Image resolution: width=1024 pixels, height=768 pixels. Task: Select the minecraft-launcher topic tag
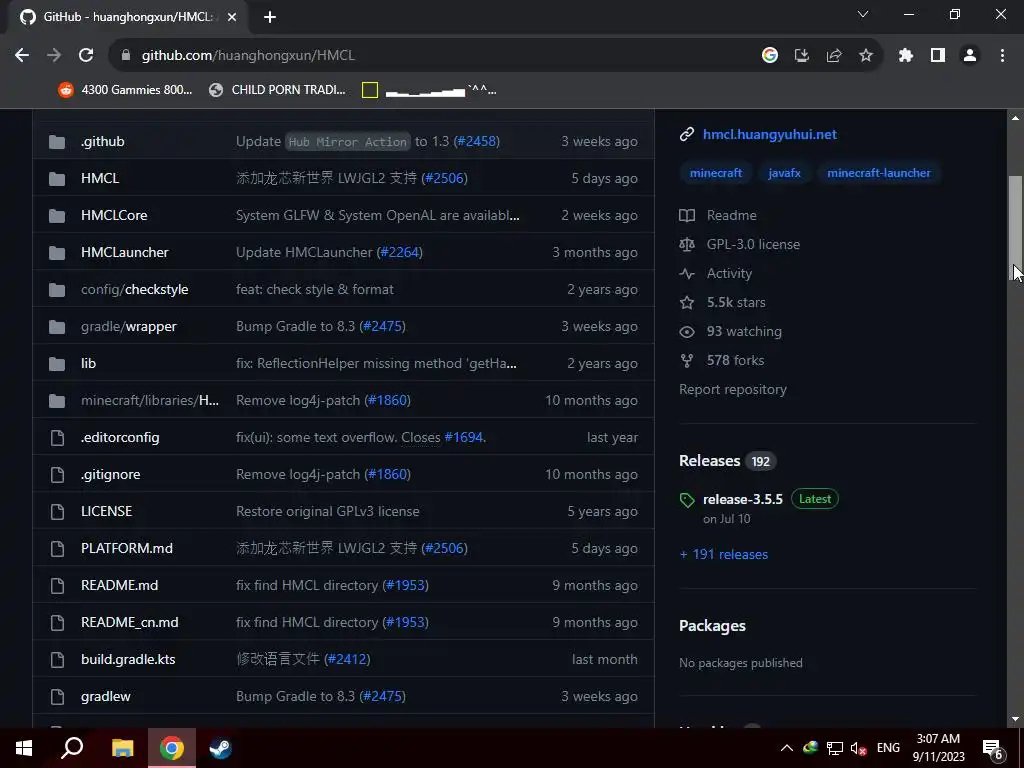878,173
